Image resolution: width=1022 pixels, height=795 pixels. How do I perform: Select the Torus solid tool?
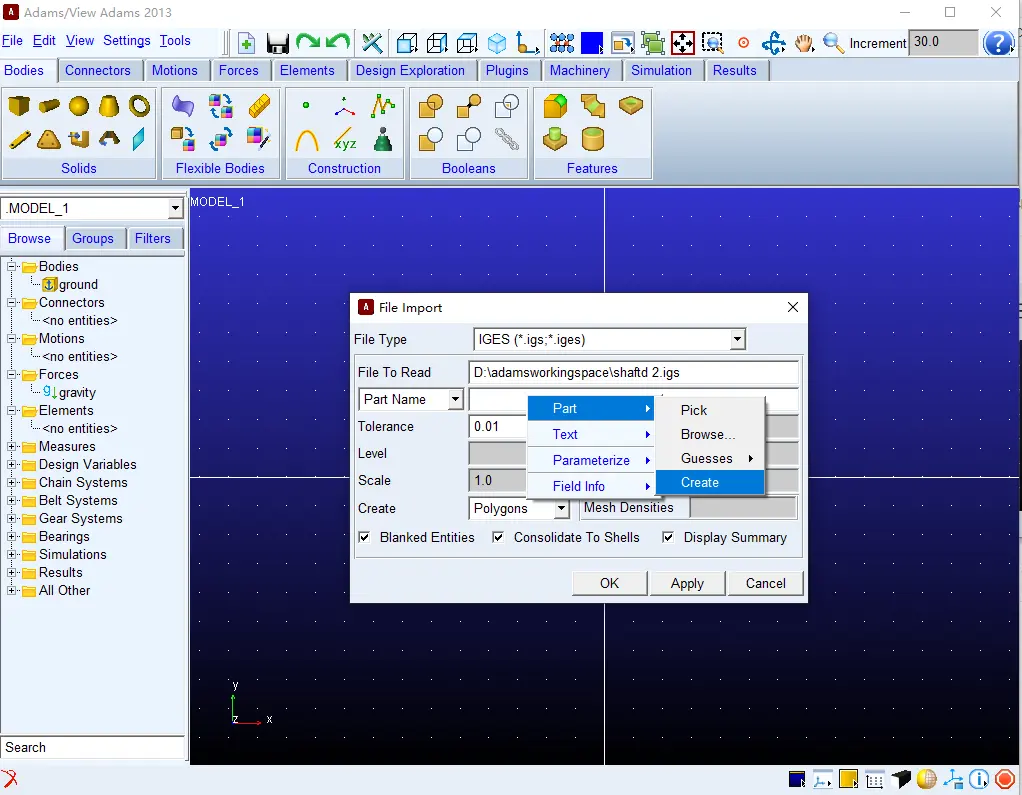pos(139,106)
